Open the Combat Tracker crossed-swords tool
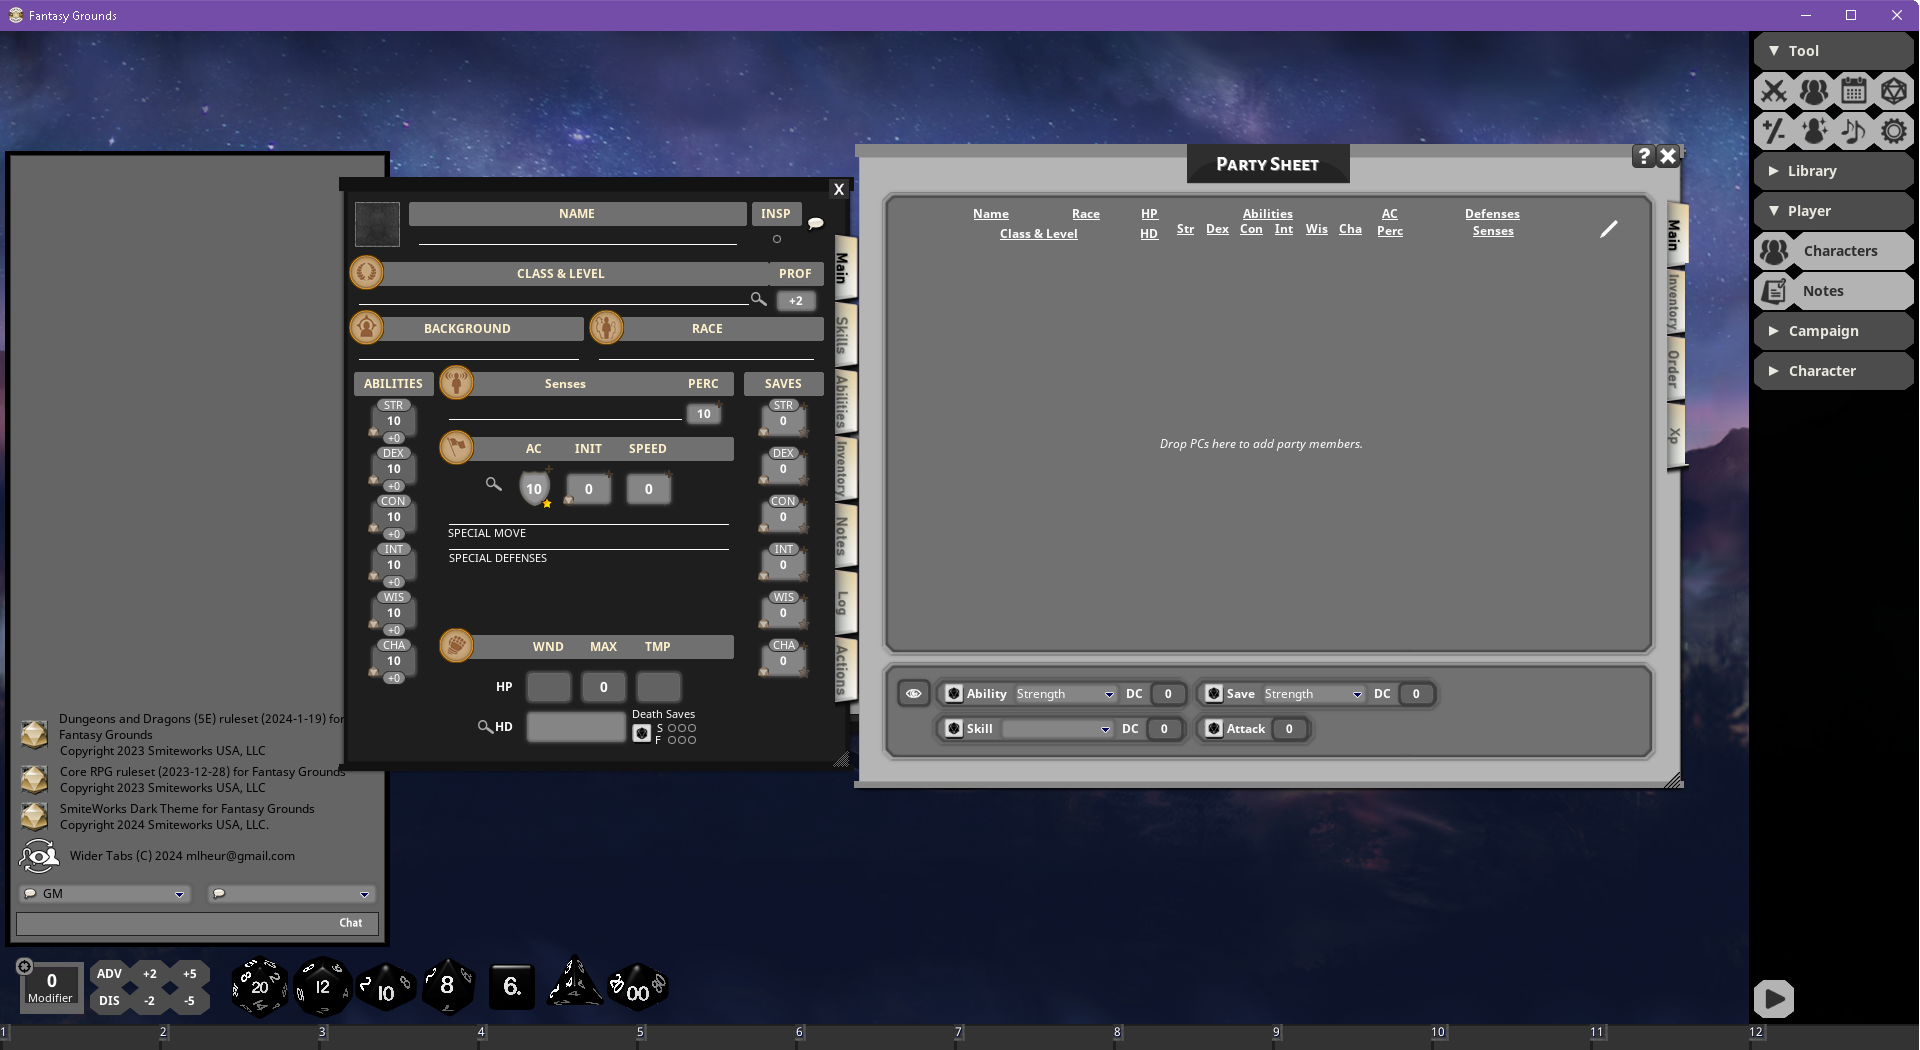The height and width of the screenshot is (1050, 1920). 1774,91
